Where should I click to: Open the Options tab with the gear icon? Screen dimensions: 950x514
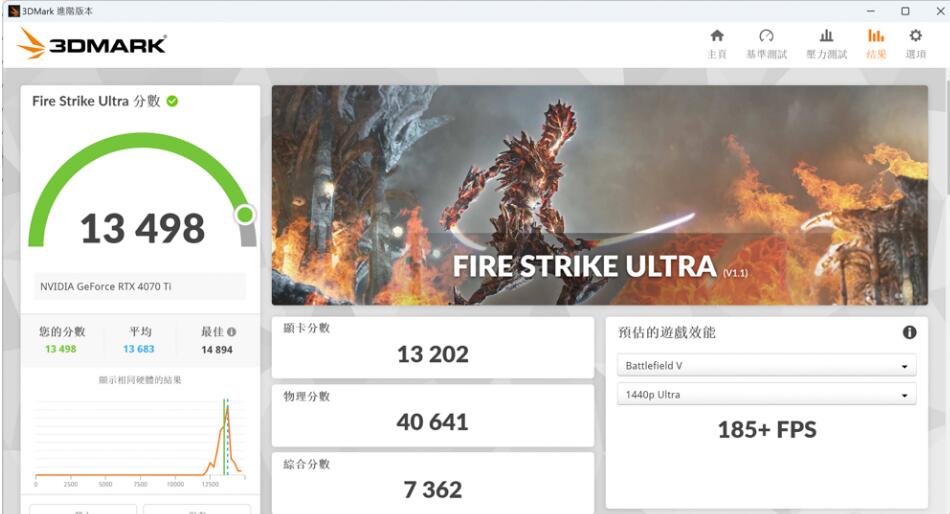(915, 44)
